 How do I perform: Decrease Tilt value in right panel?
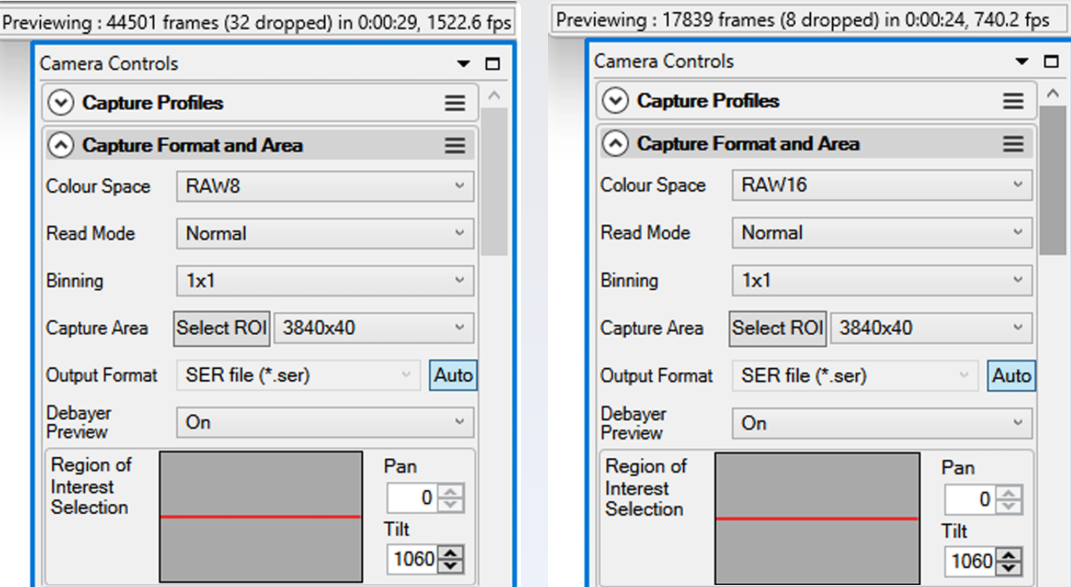(1009, 568)
